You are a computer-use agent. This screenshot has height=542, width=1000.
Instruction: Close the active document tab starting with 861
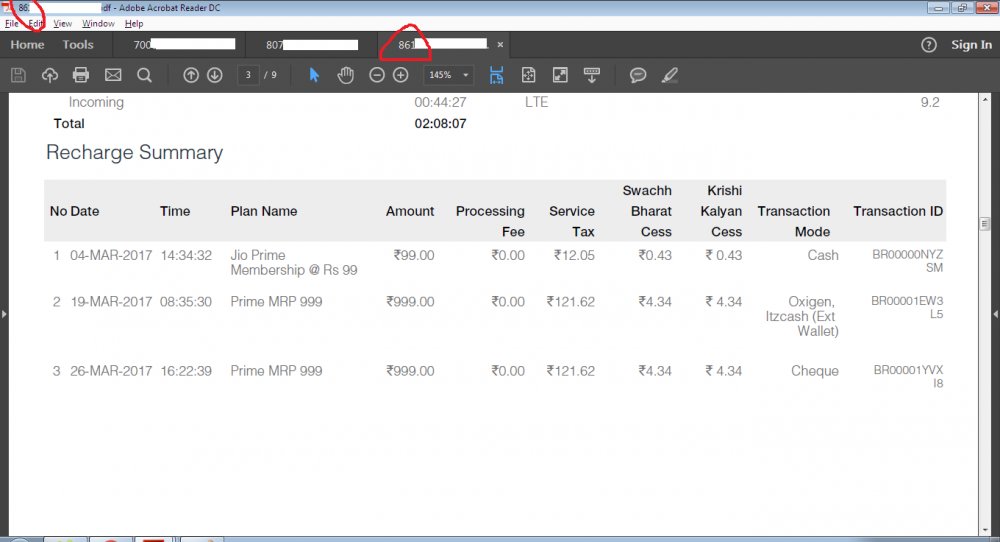tap(500, 45)
